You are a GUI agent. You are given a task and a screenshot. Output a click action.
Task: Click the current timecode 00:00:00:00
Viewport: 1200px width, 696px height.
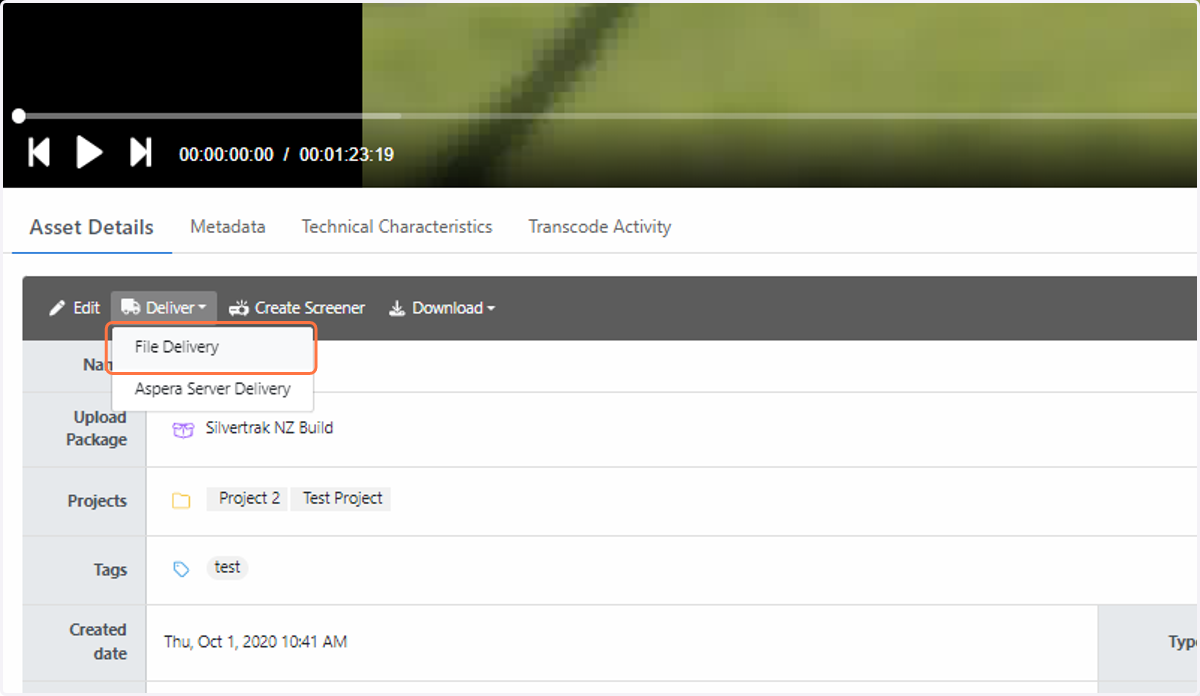coord(226,154)
